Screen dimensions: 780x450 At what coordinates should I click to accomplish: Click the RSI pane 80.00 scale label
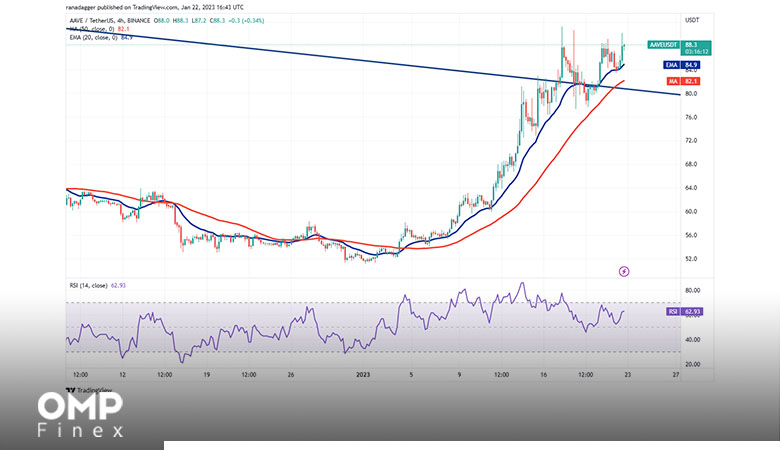click(692, 290)
